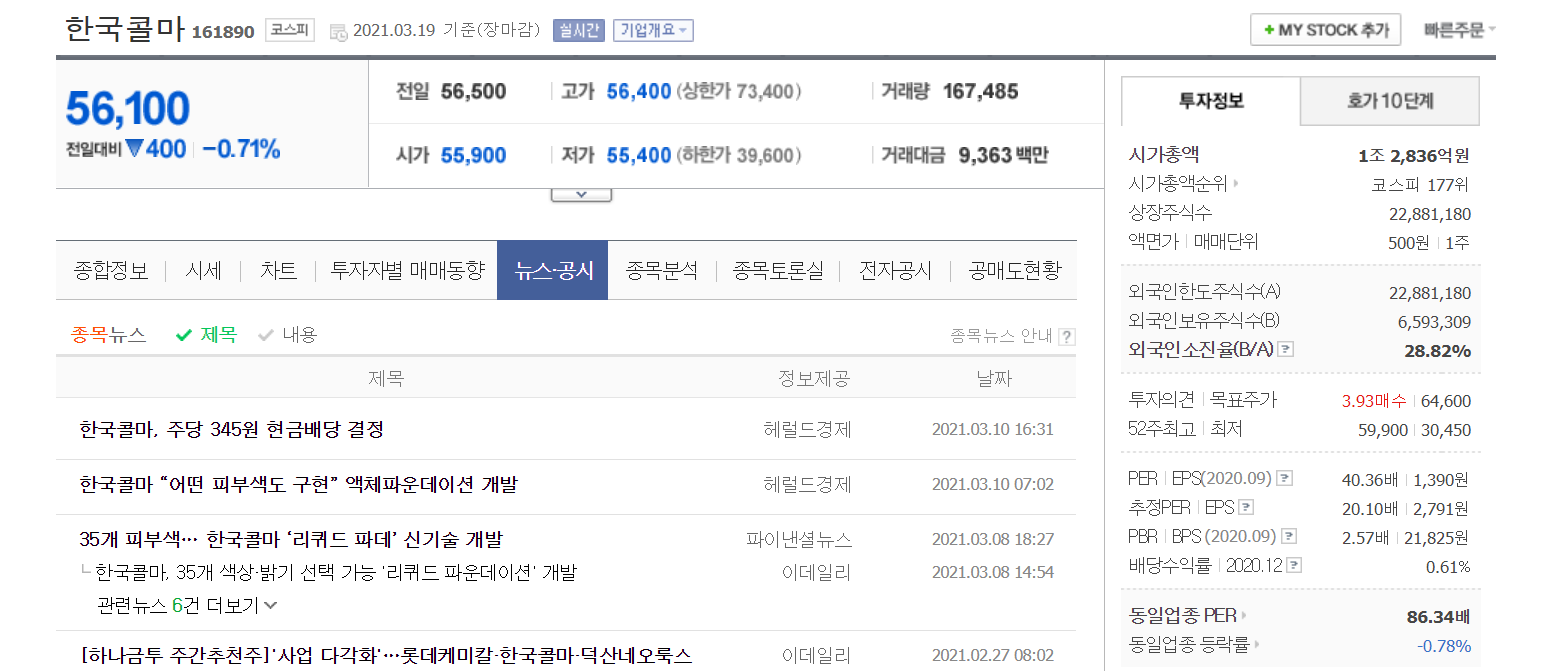Open article 하나금투 주간추천주 사업 다각화
Viewport: 1560px width, 671px height.
[x=386, y=656]
